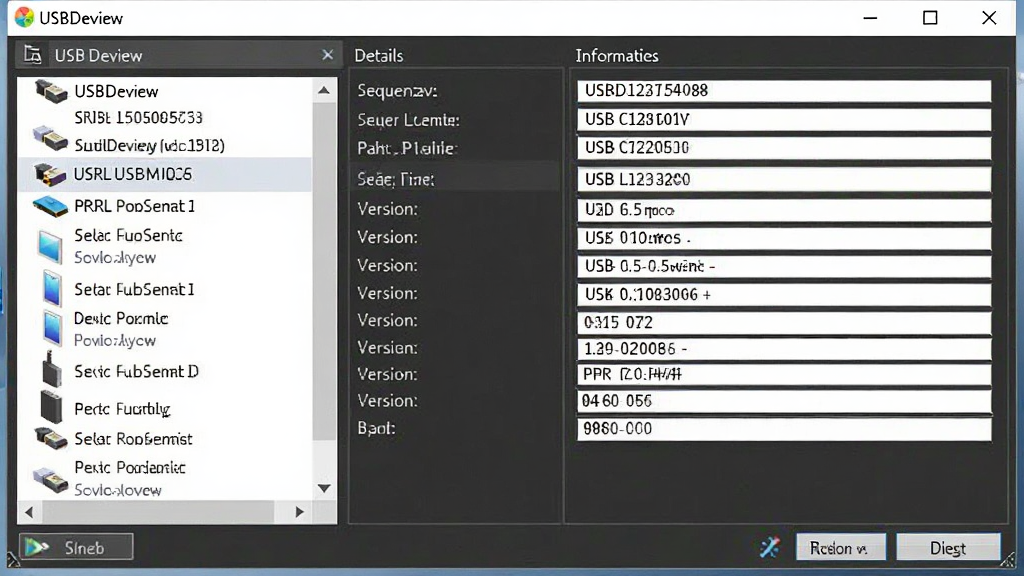Click the Sineb button
1024x576 pixels.
point(76,547)
